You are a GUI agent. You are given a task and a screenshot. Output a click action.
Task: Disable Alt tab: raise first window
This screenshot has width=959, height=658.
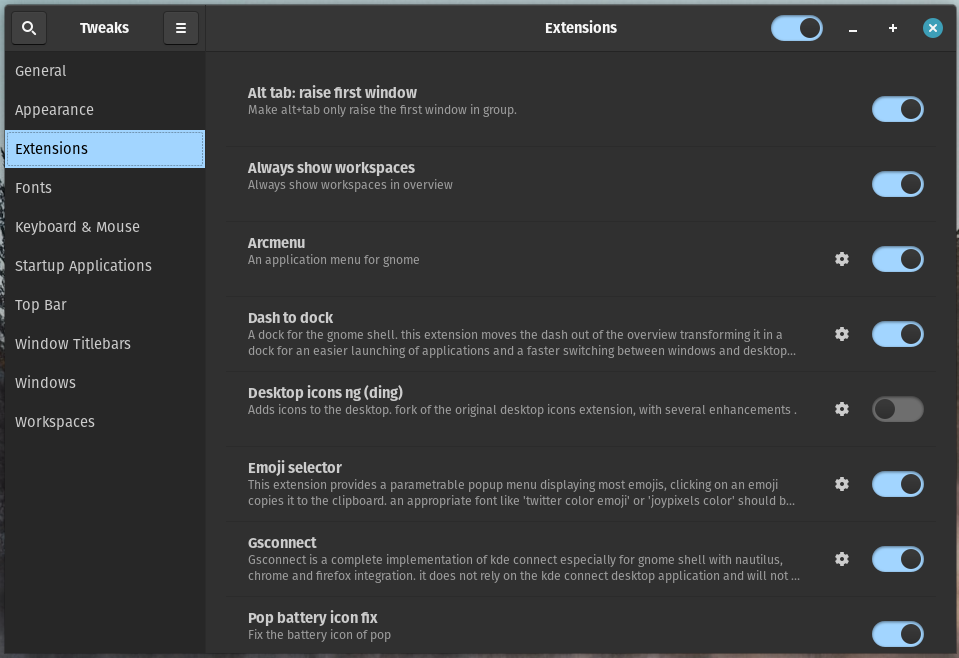(x=898, y=109)
